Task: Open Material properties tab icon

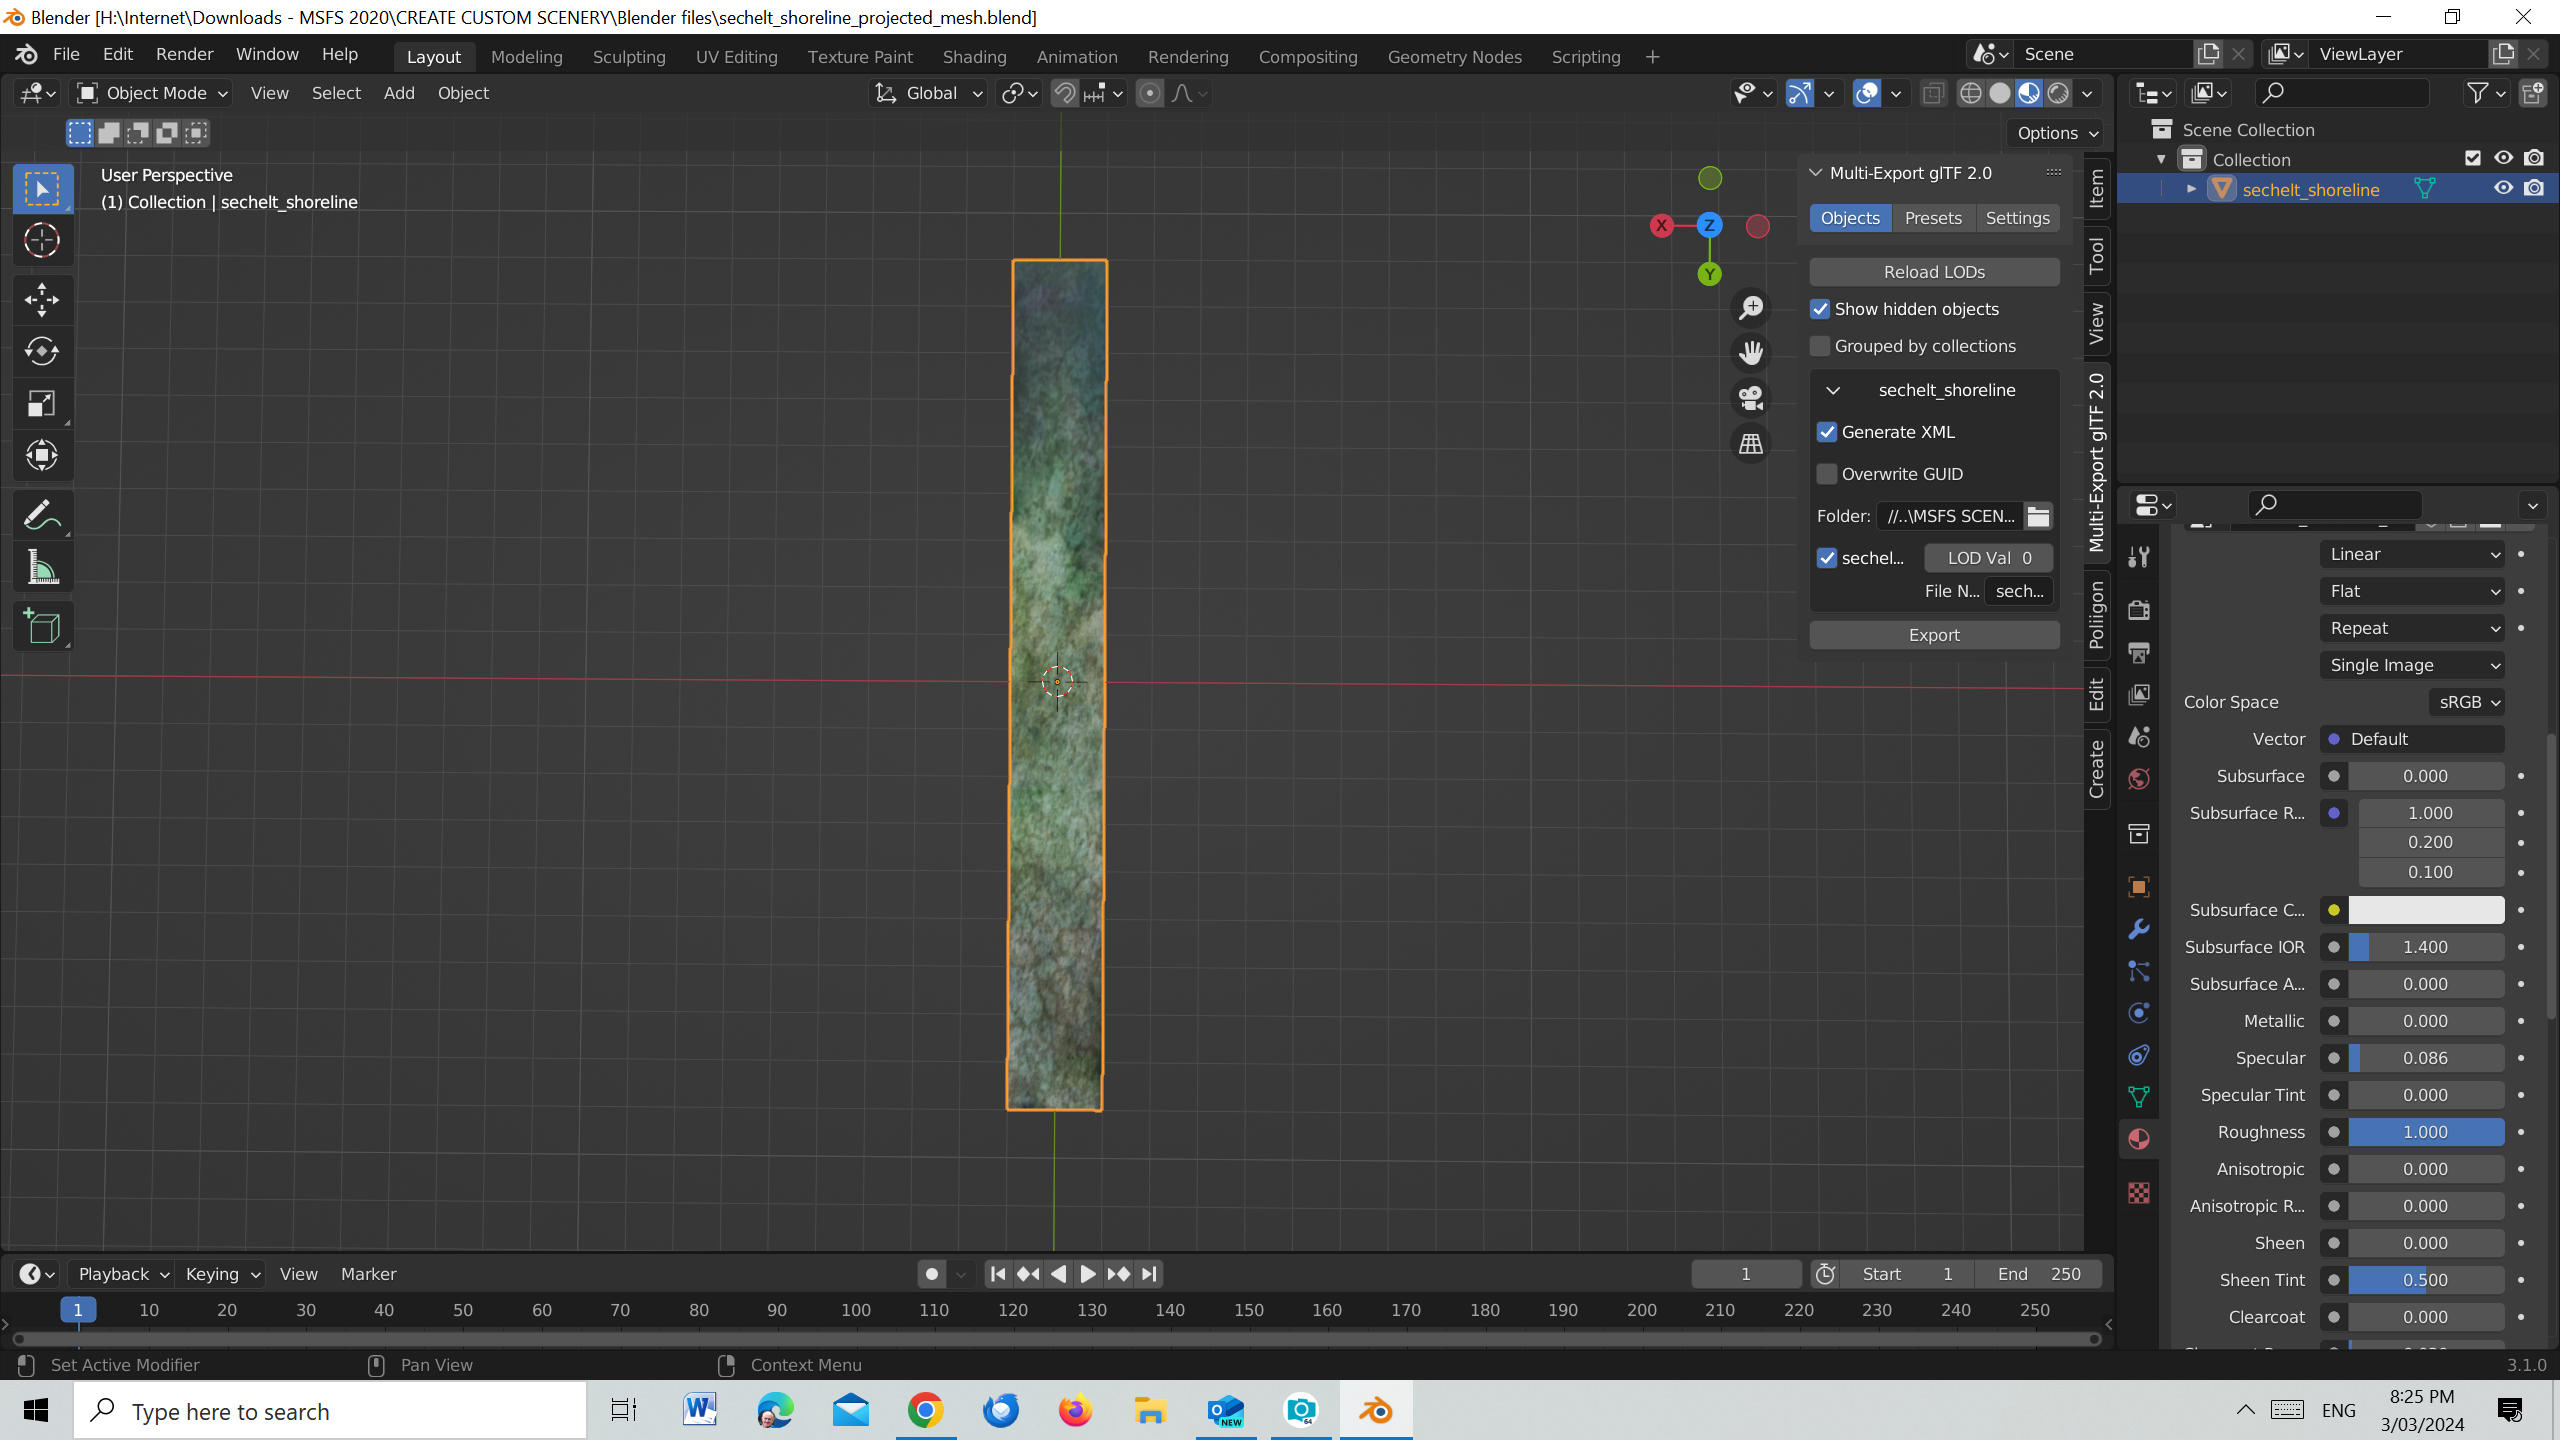Action: (2139, 1140)
